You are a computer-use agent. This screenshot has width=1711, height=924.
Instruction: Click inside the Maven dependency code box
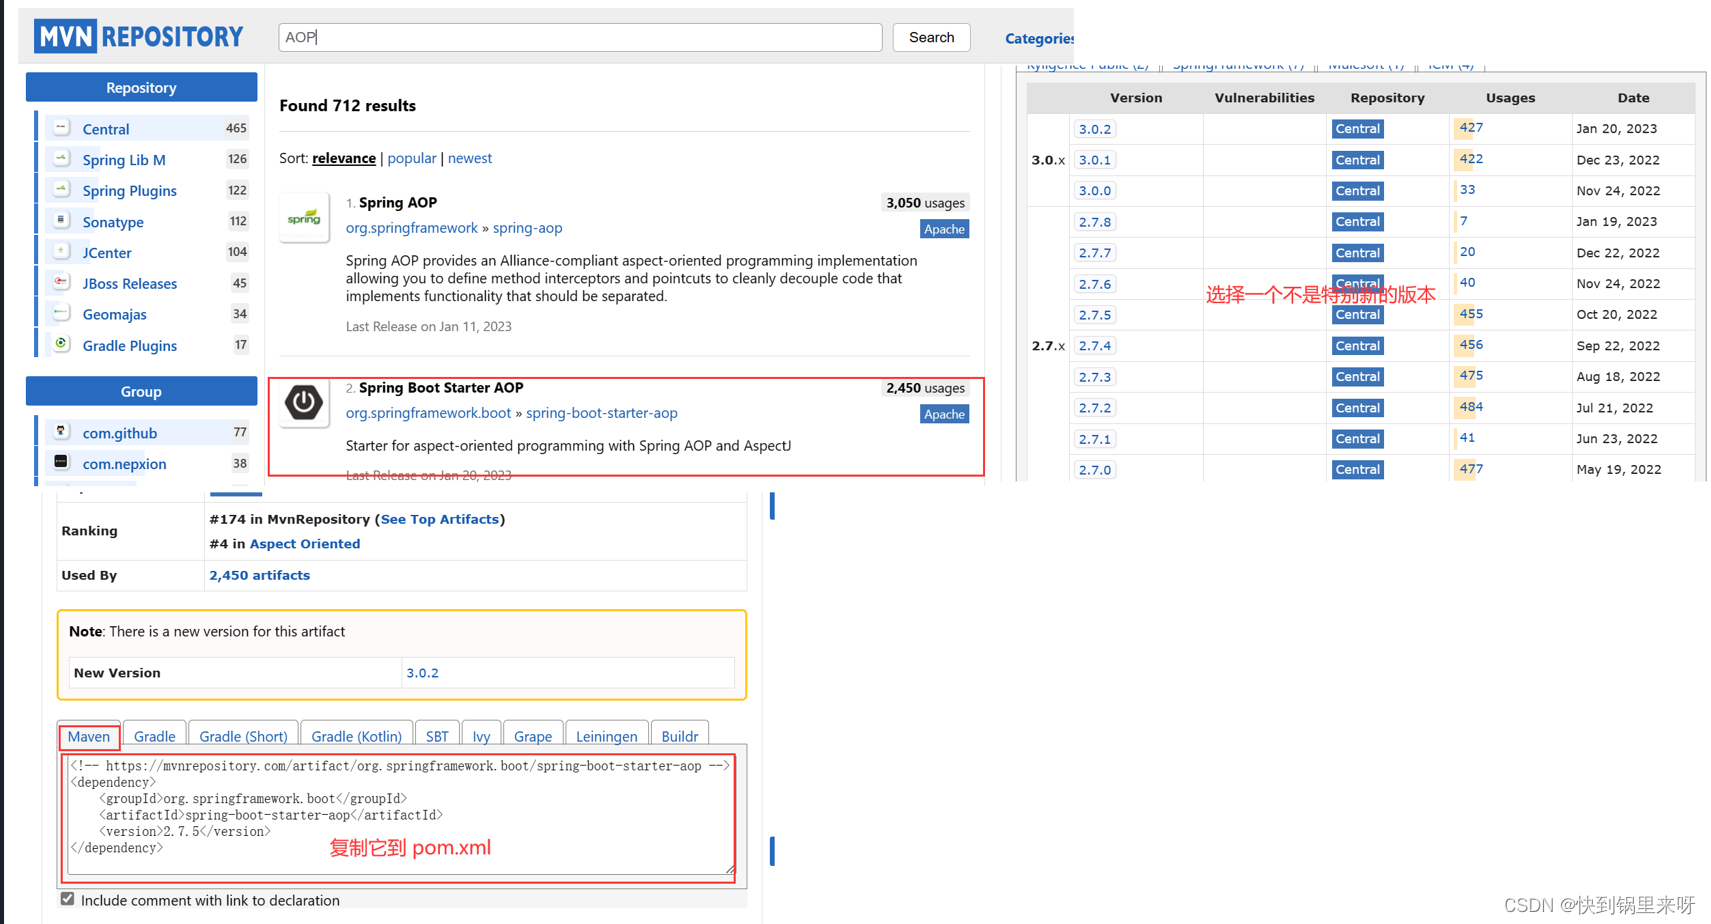pos(400,814)
